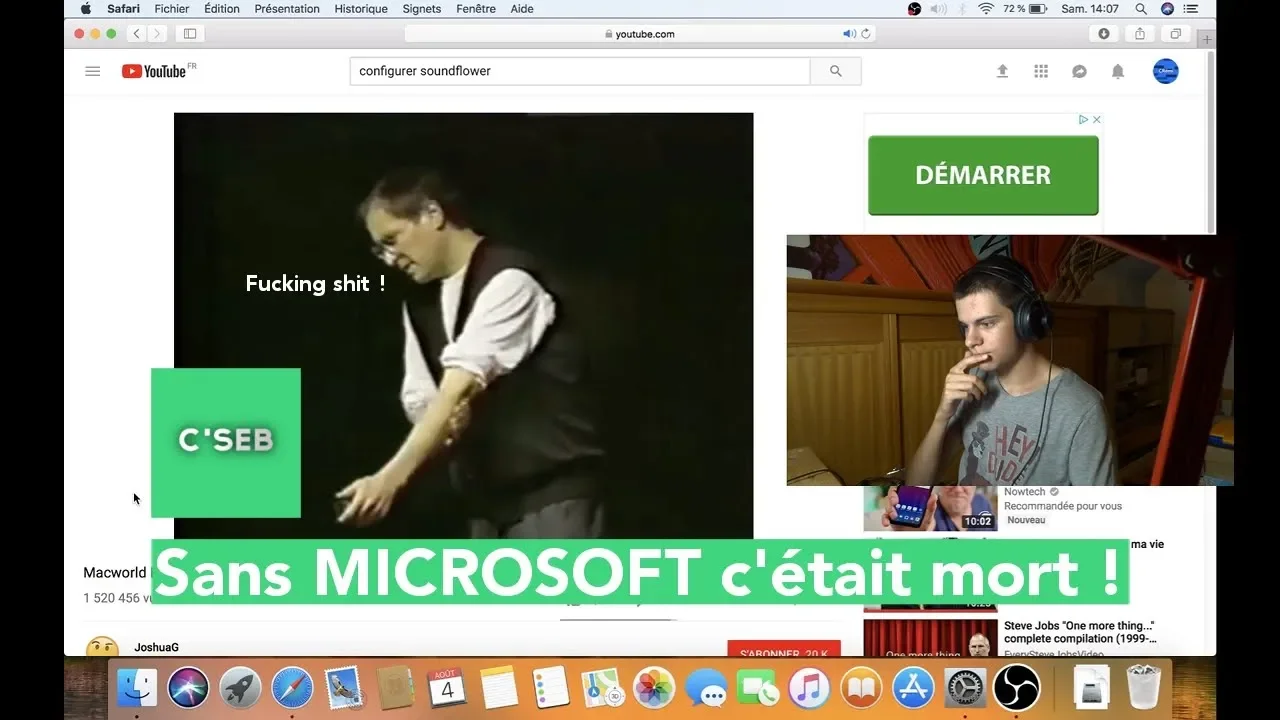
Task: Open FaceTime in the Dock
Action: click(758, 687)
